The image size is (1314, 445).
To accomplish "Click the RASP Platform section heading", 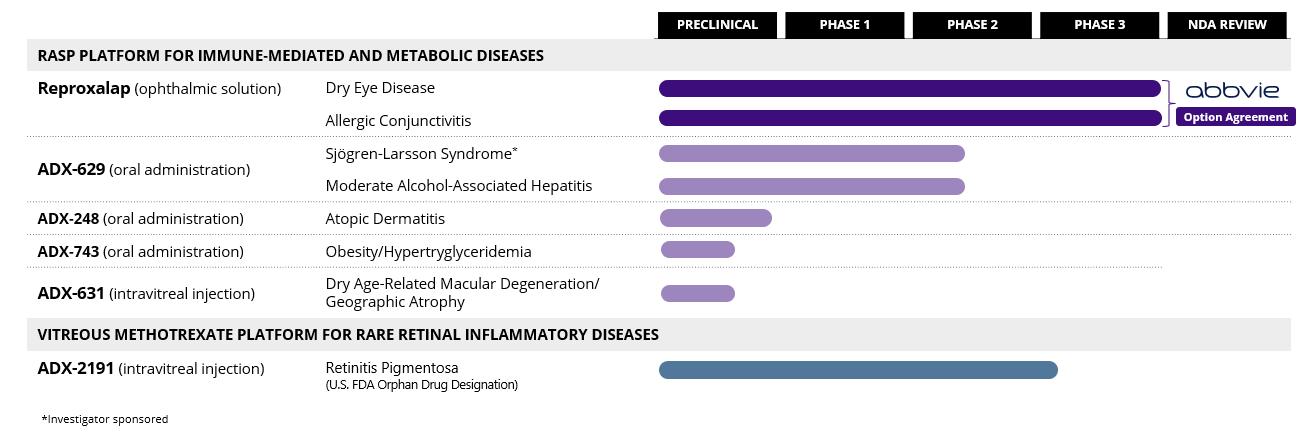I will (x=290, y=56).
